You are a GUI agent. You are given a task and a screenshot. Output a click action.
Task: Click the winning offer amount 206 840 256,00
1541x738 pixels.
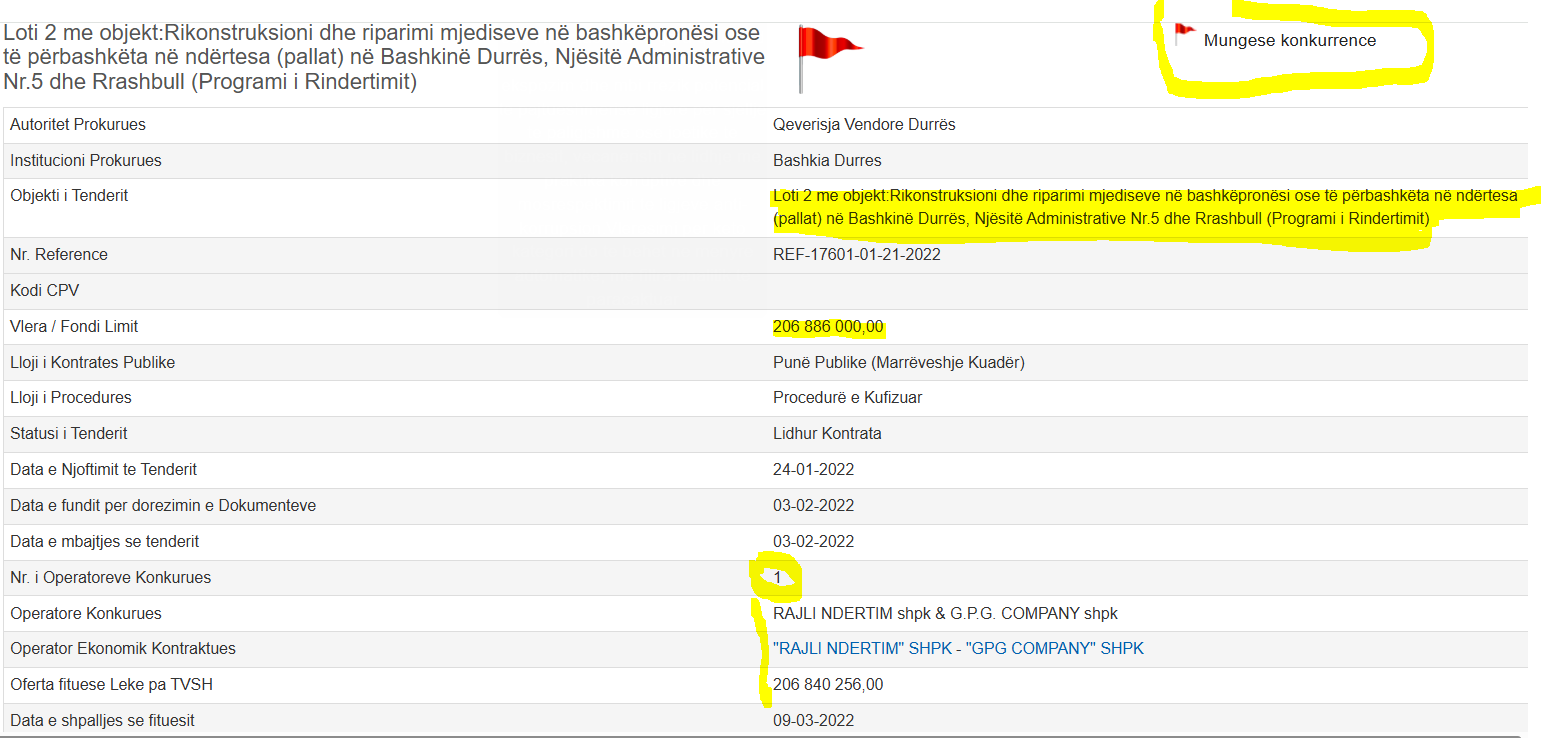point(828,685)
